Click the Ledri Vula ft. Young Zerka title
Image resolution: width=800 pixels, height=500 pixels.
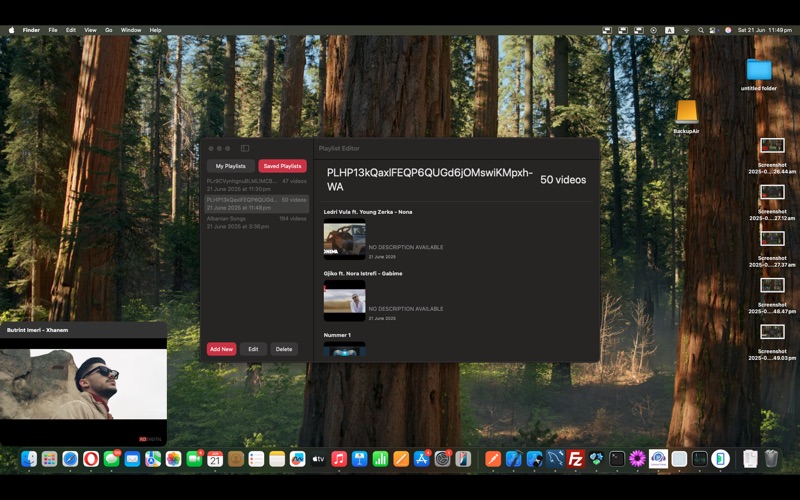pyautogui.click(x=368, y=212)
